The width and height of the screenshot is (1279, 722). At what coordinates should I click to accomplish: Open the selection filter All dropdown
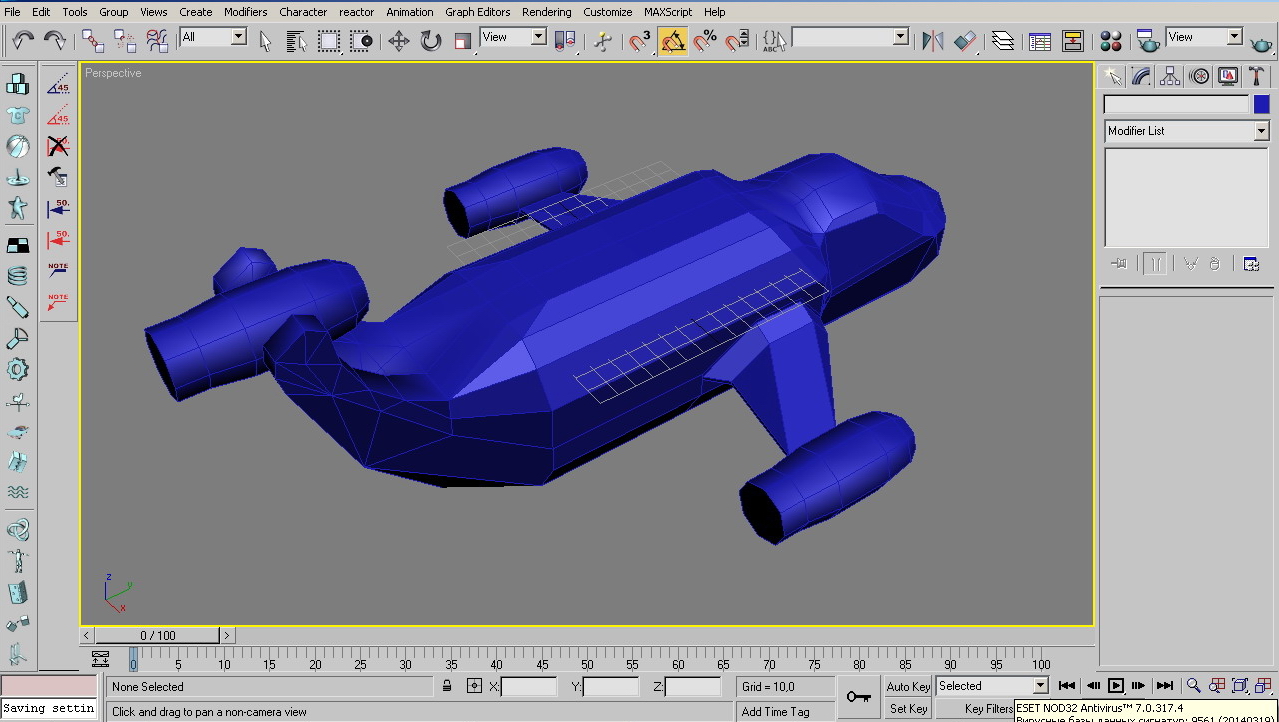(x=239, y=37)
